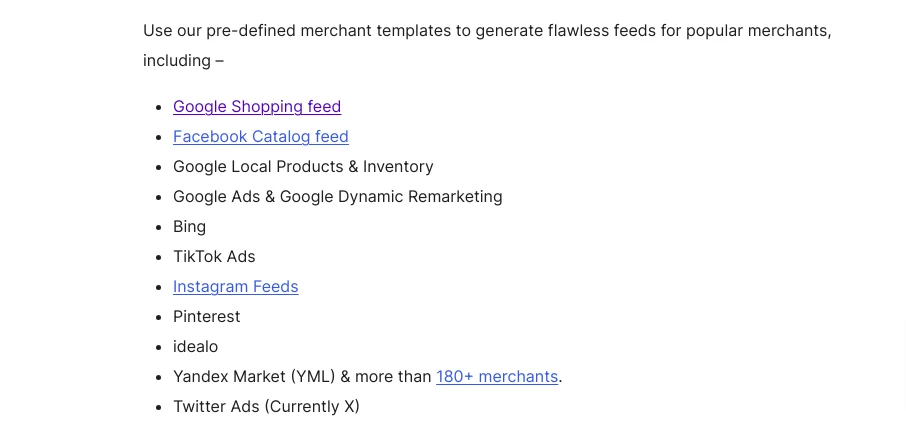Click the word 'including' in the intro

(x=177, y=61)
